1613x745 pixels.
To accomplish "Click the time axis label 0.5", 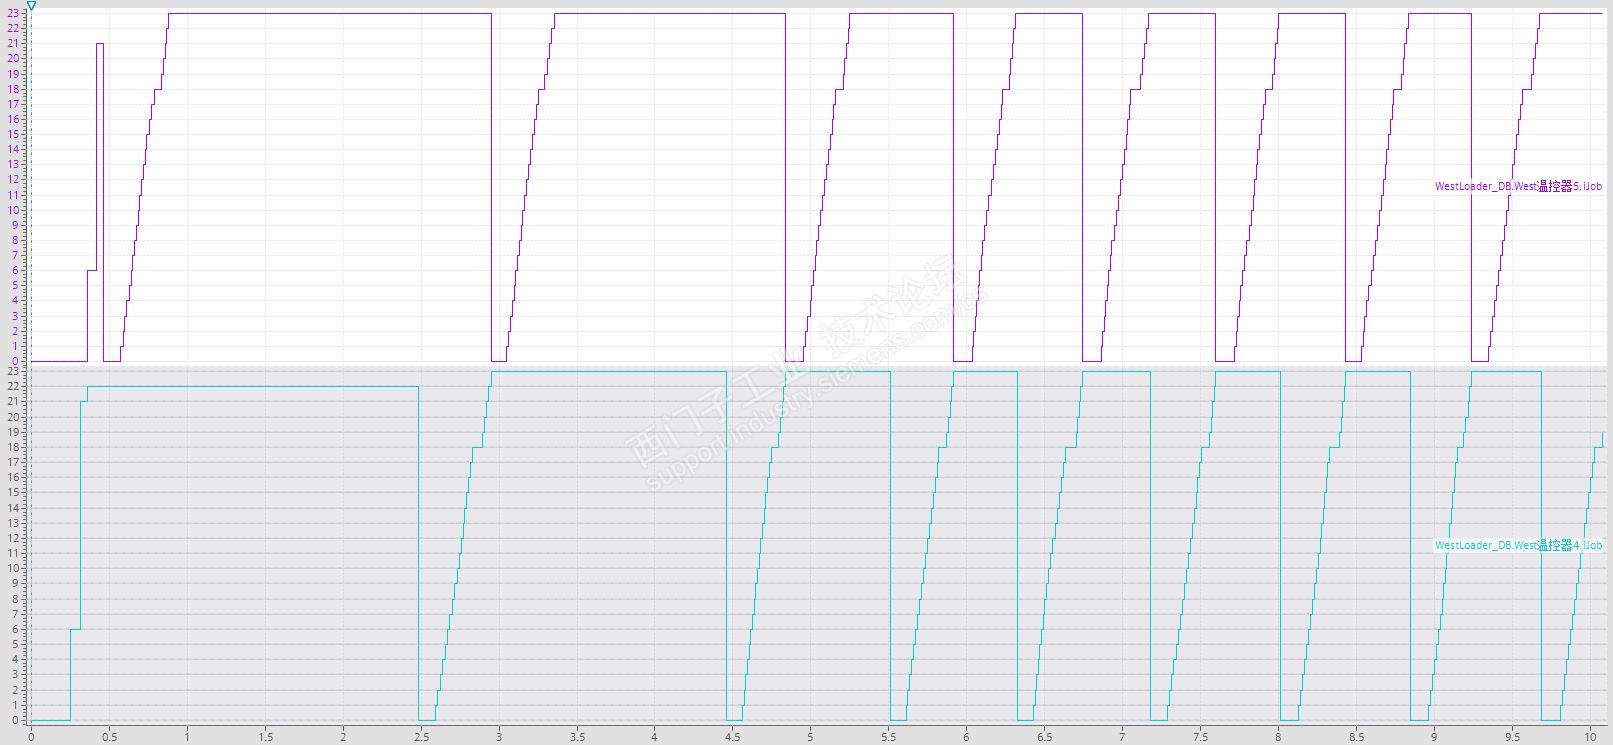I will pos(109,737).
